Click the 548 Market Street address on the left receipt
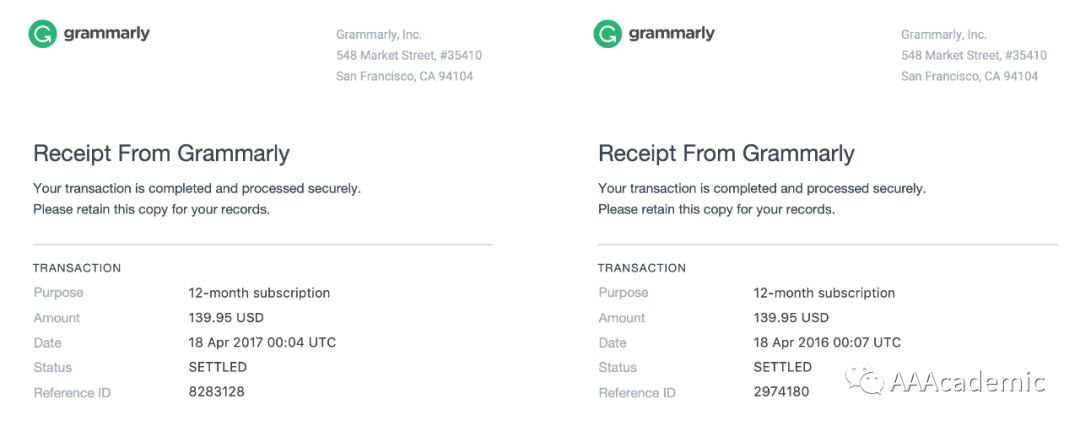Image resolution: width=1080 pixels, height=426 pixels. point(408,55)
